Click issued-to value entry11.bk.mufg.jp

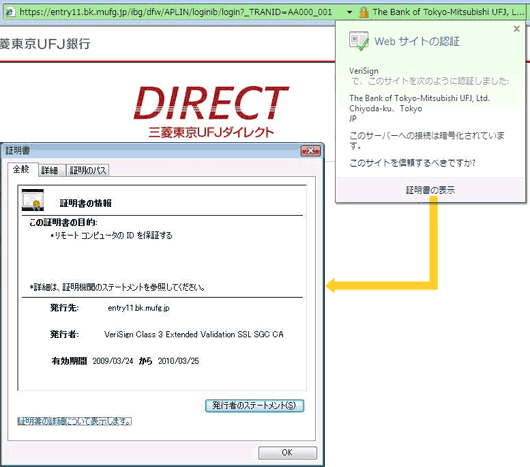tap(139, 308)
